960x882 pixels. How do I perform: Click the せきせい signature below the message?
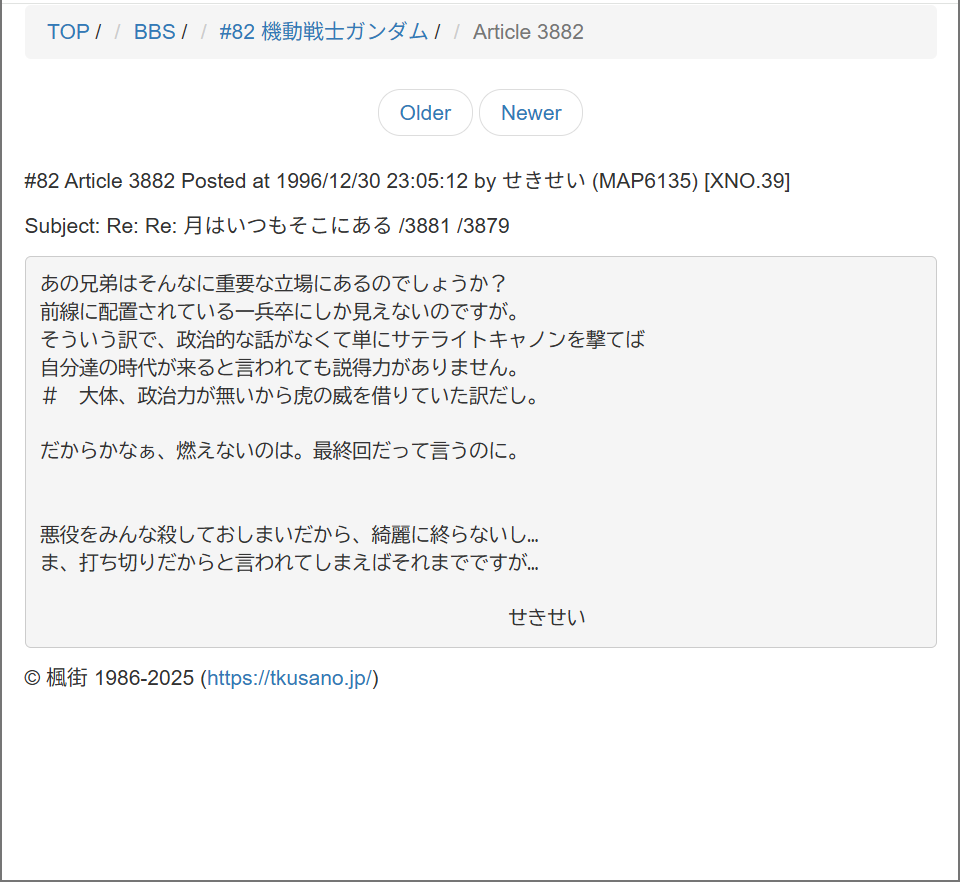click(x=547, y=617)
